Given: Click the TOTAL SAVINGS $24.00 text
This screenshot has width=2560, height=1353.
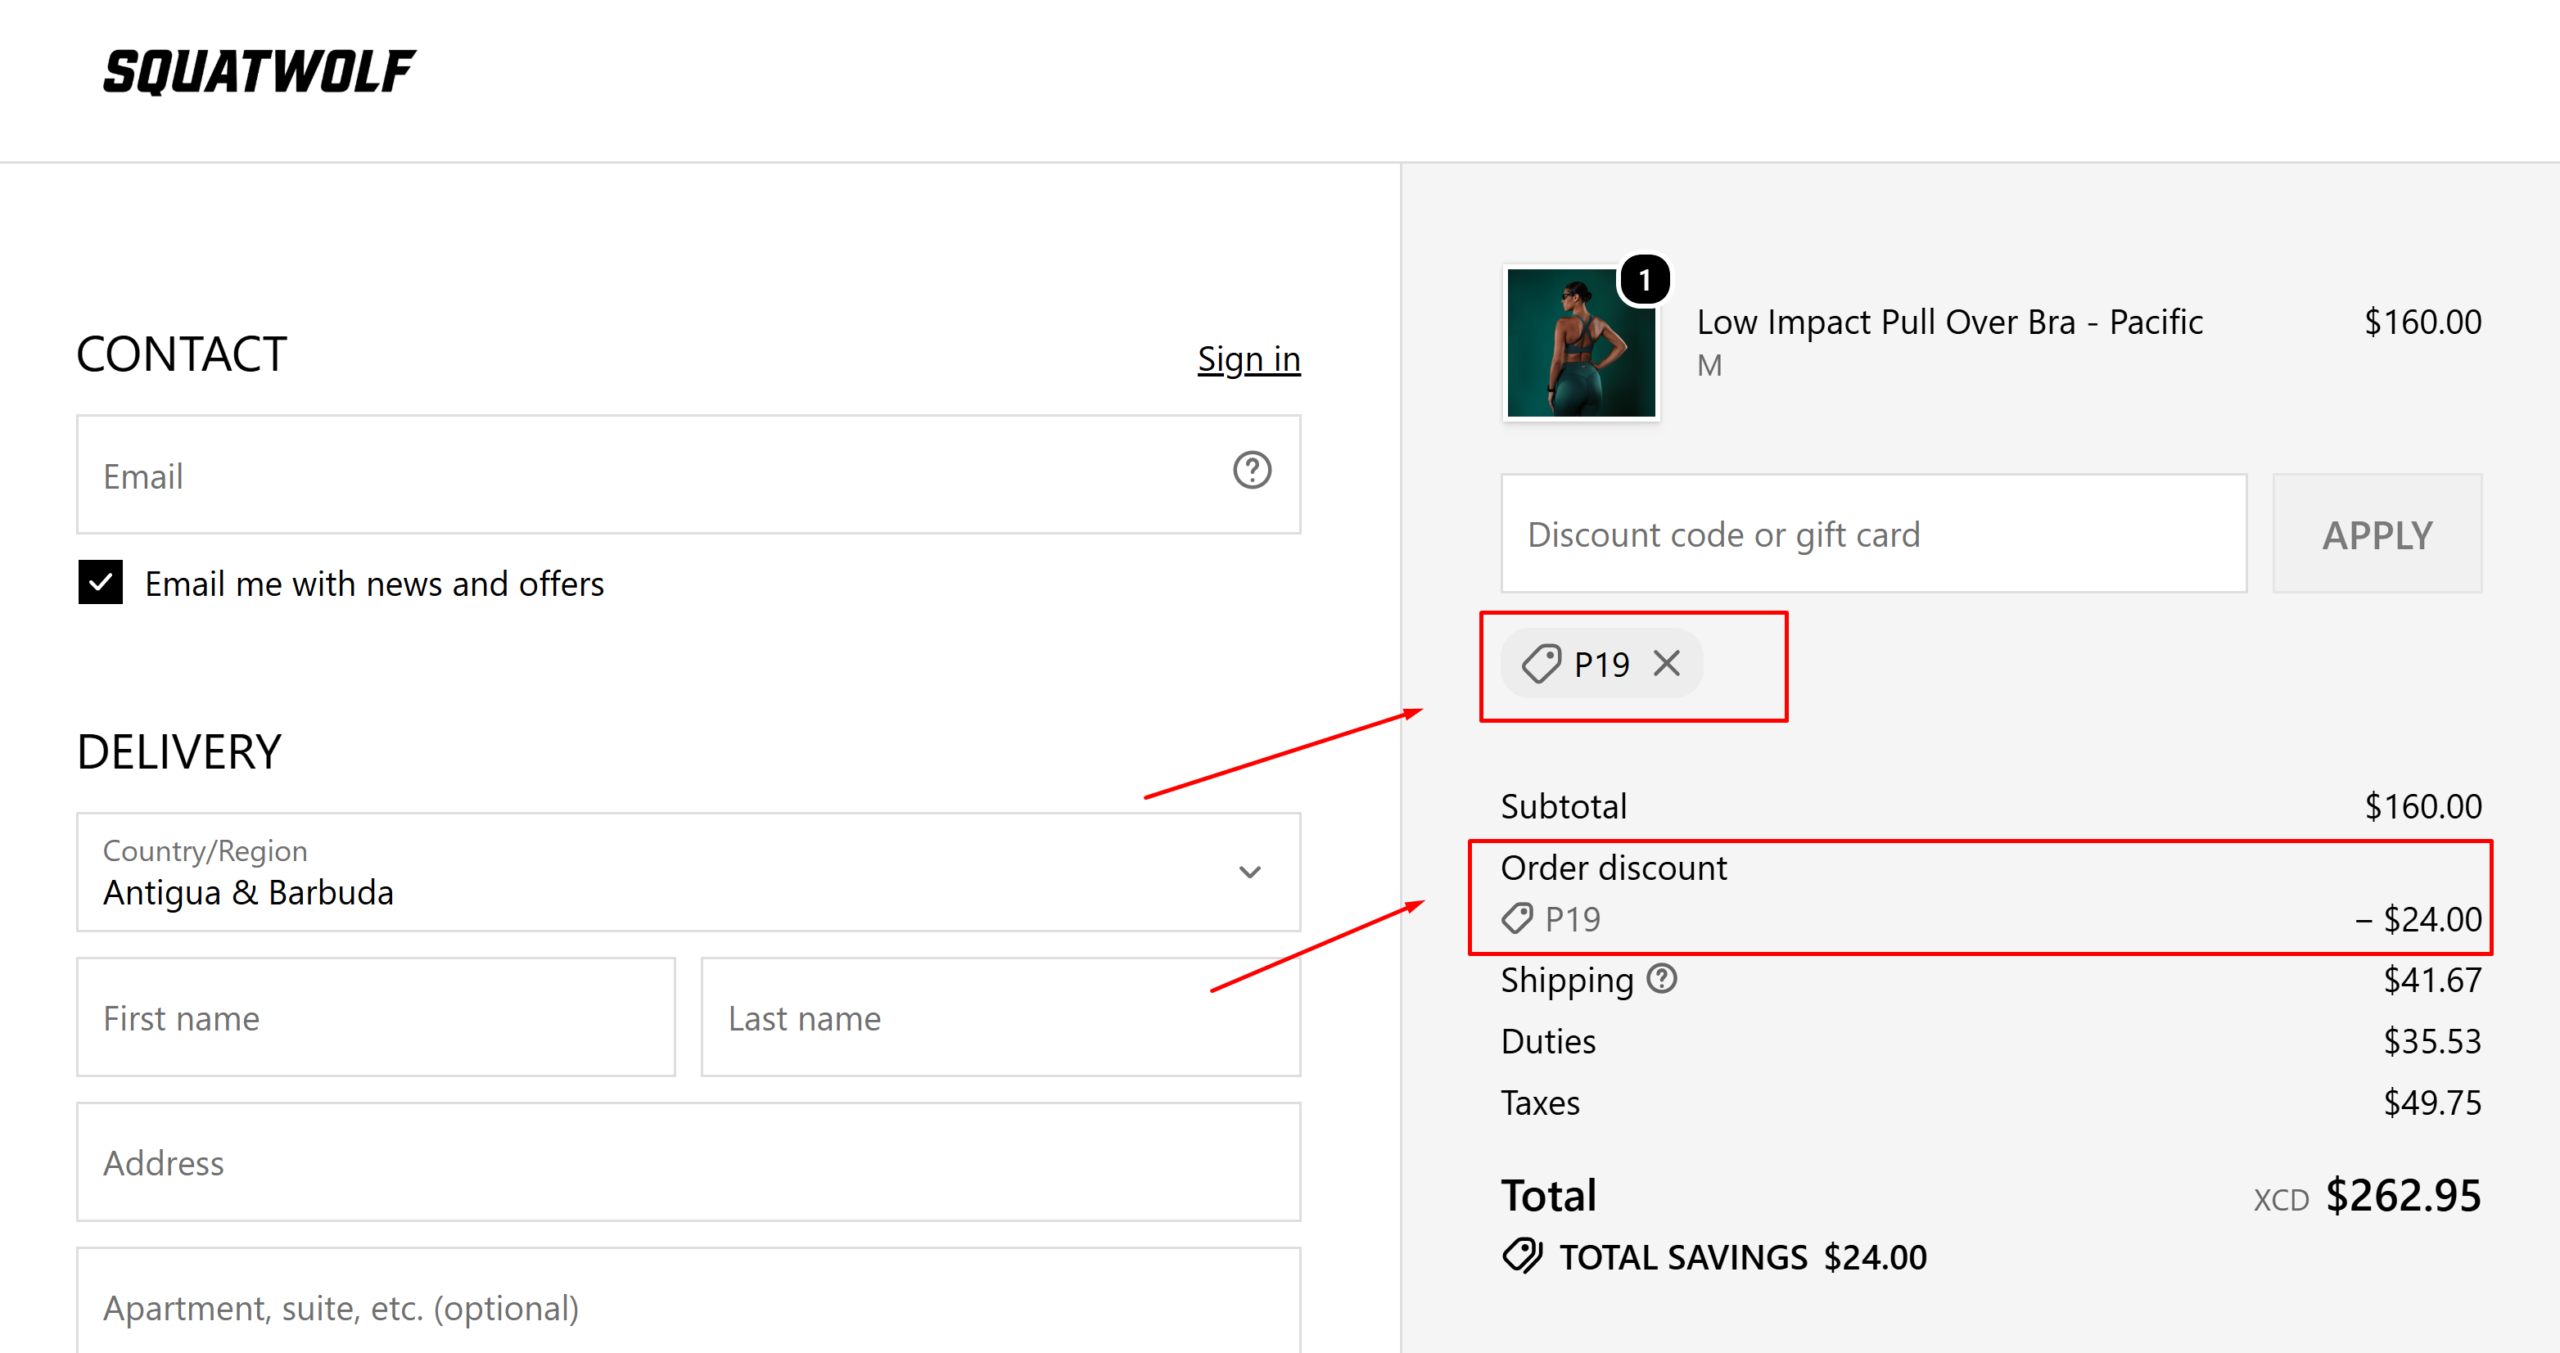Looking at the screenshot, I should point(1743,1257).
